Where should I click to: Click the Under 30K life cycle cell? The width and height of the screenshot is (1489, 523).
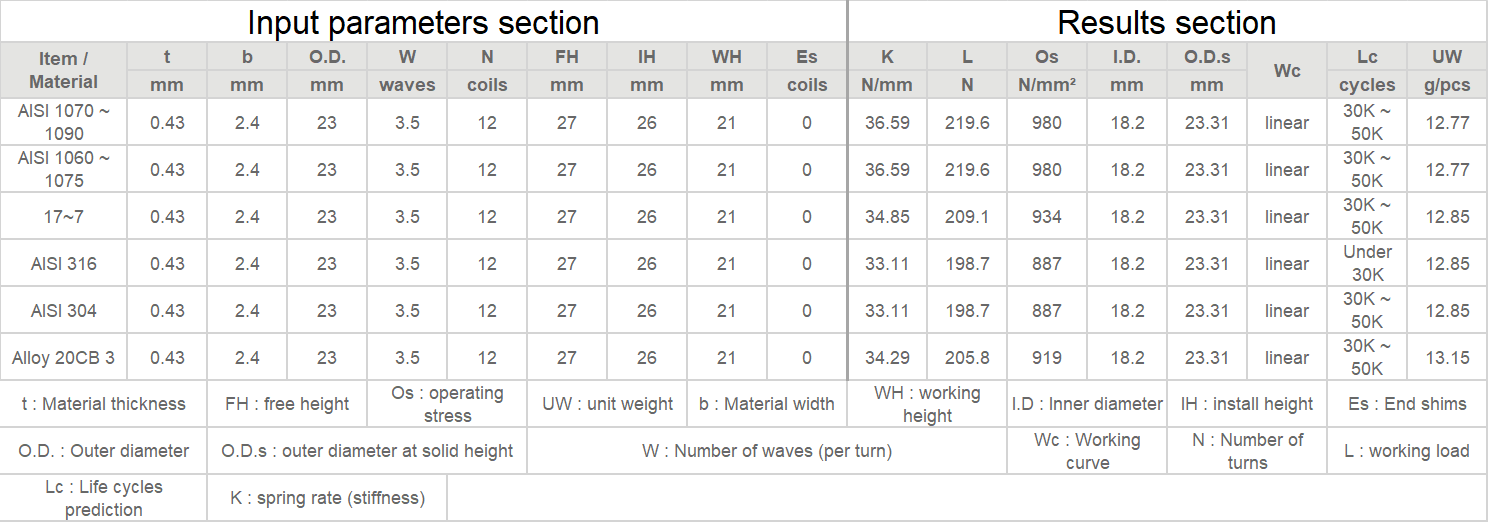[1367, 264]
